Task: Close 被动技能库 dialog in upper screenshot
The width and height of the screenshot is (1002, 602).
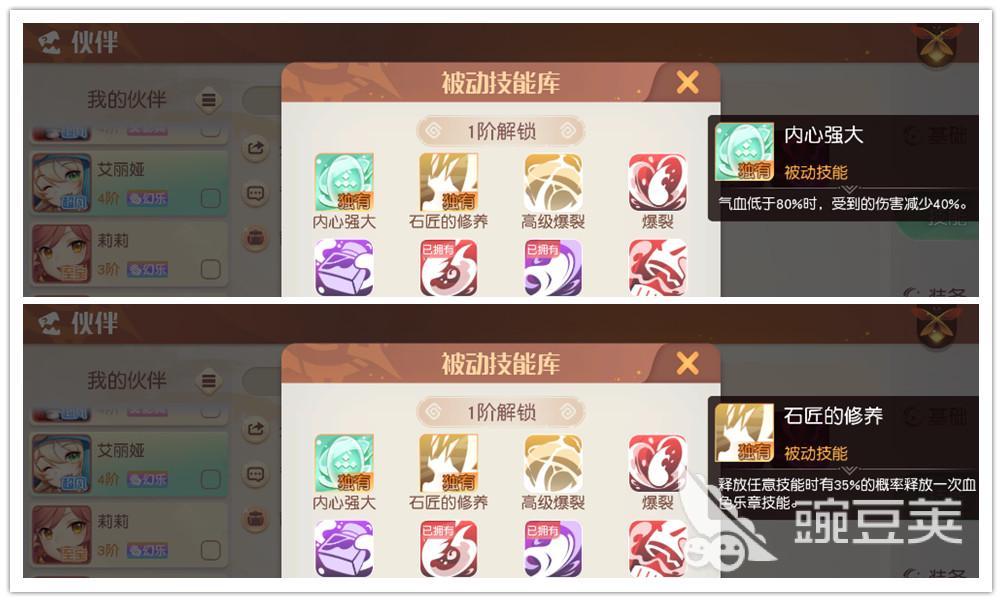Action: tap(688, 82)
